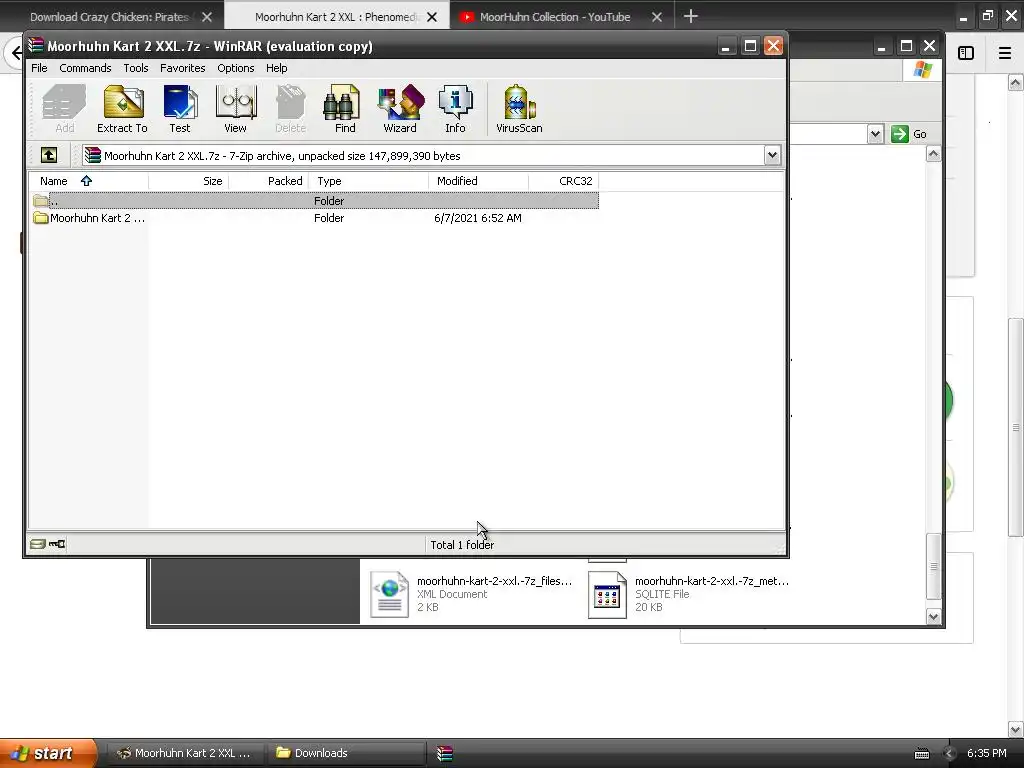Click the Extract To toolbar icon
This screenshot has width=1024, height=768.
pyautogui.click(x=122, y=109)
